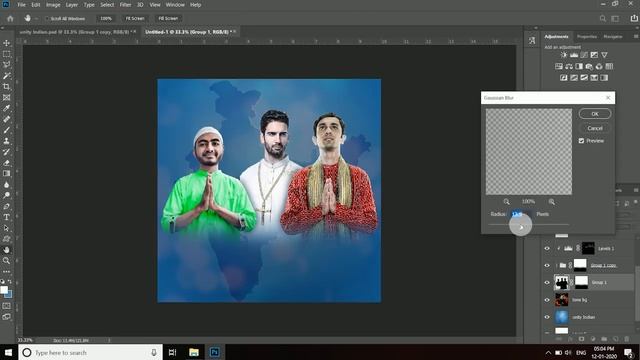This screenshot has width=640, height=360.
Task: Select the Gradient tool
Action: 7,173
